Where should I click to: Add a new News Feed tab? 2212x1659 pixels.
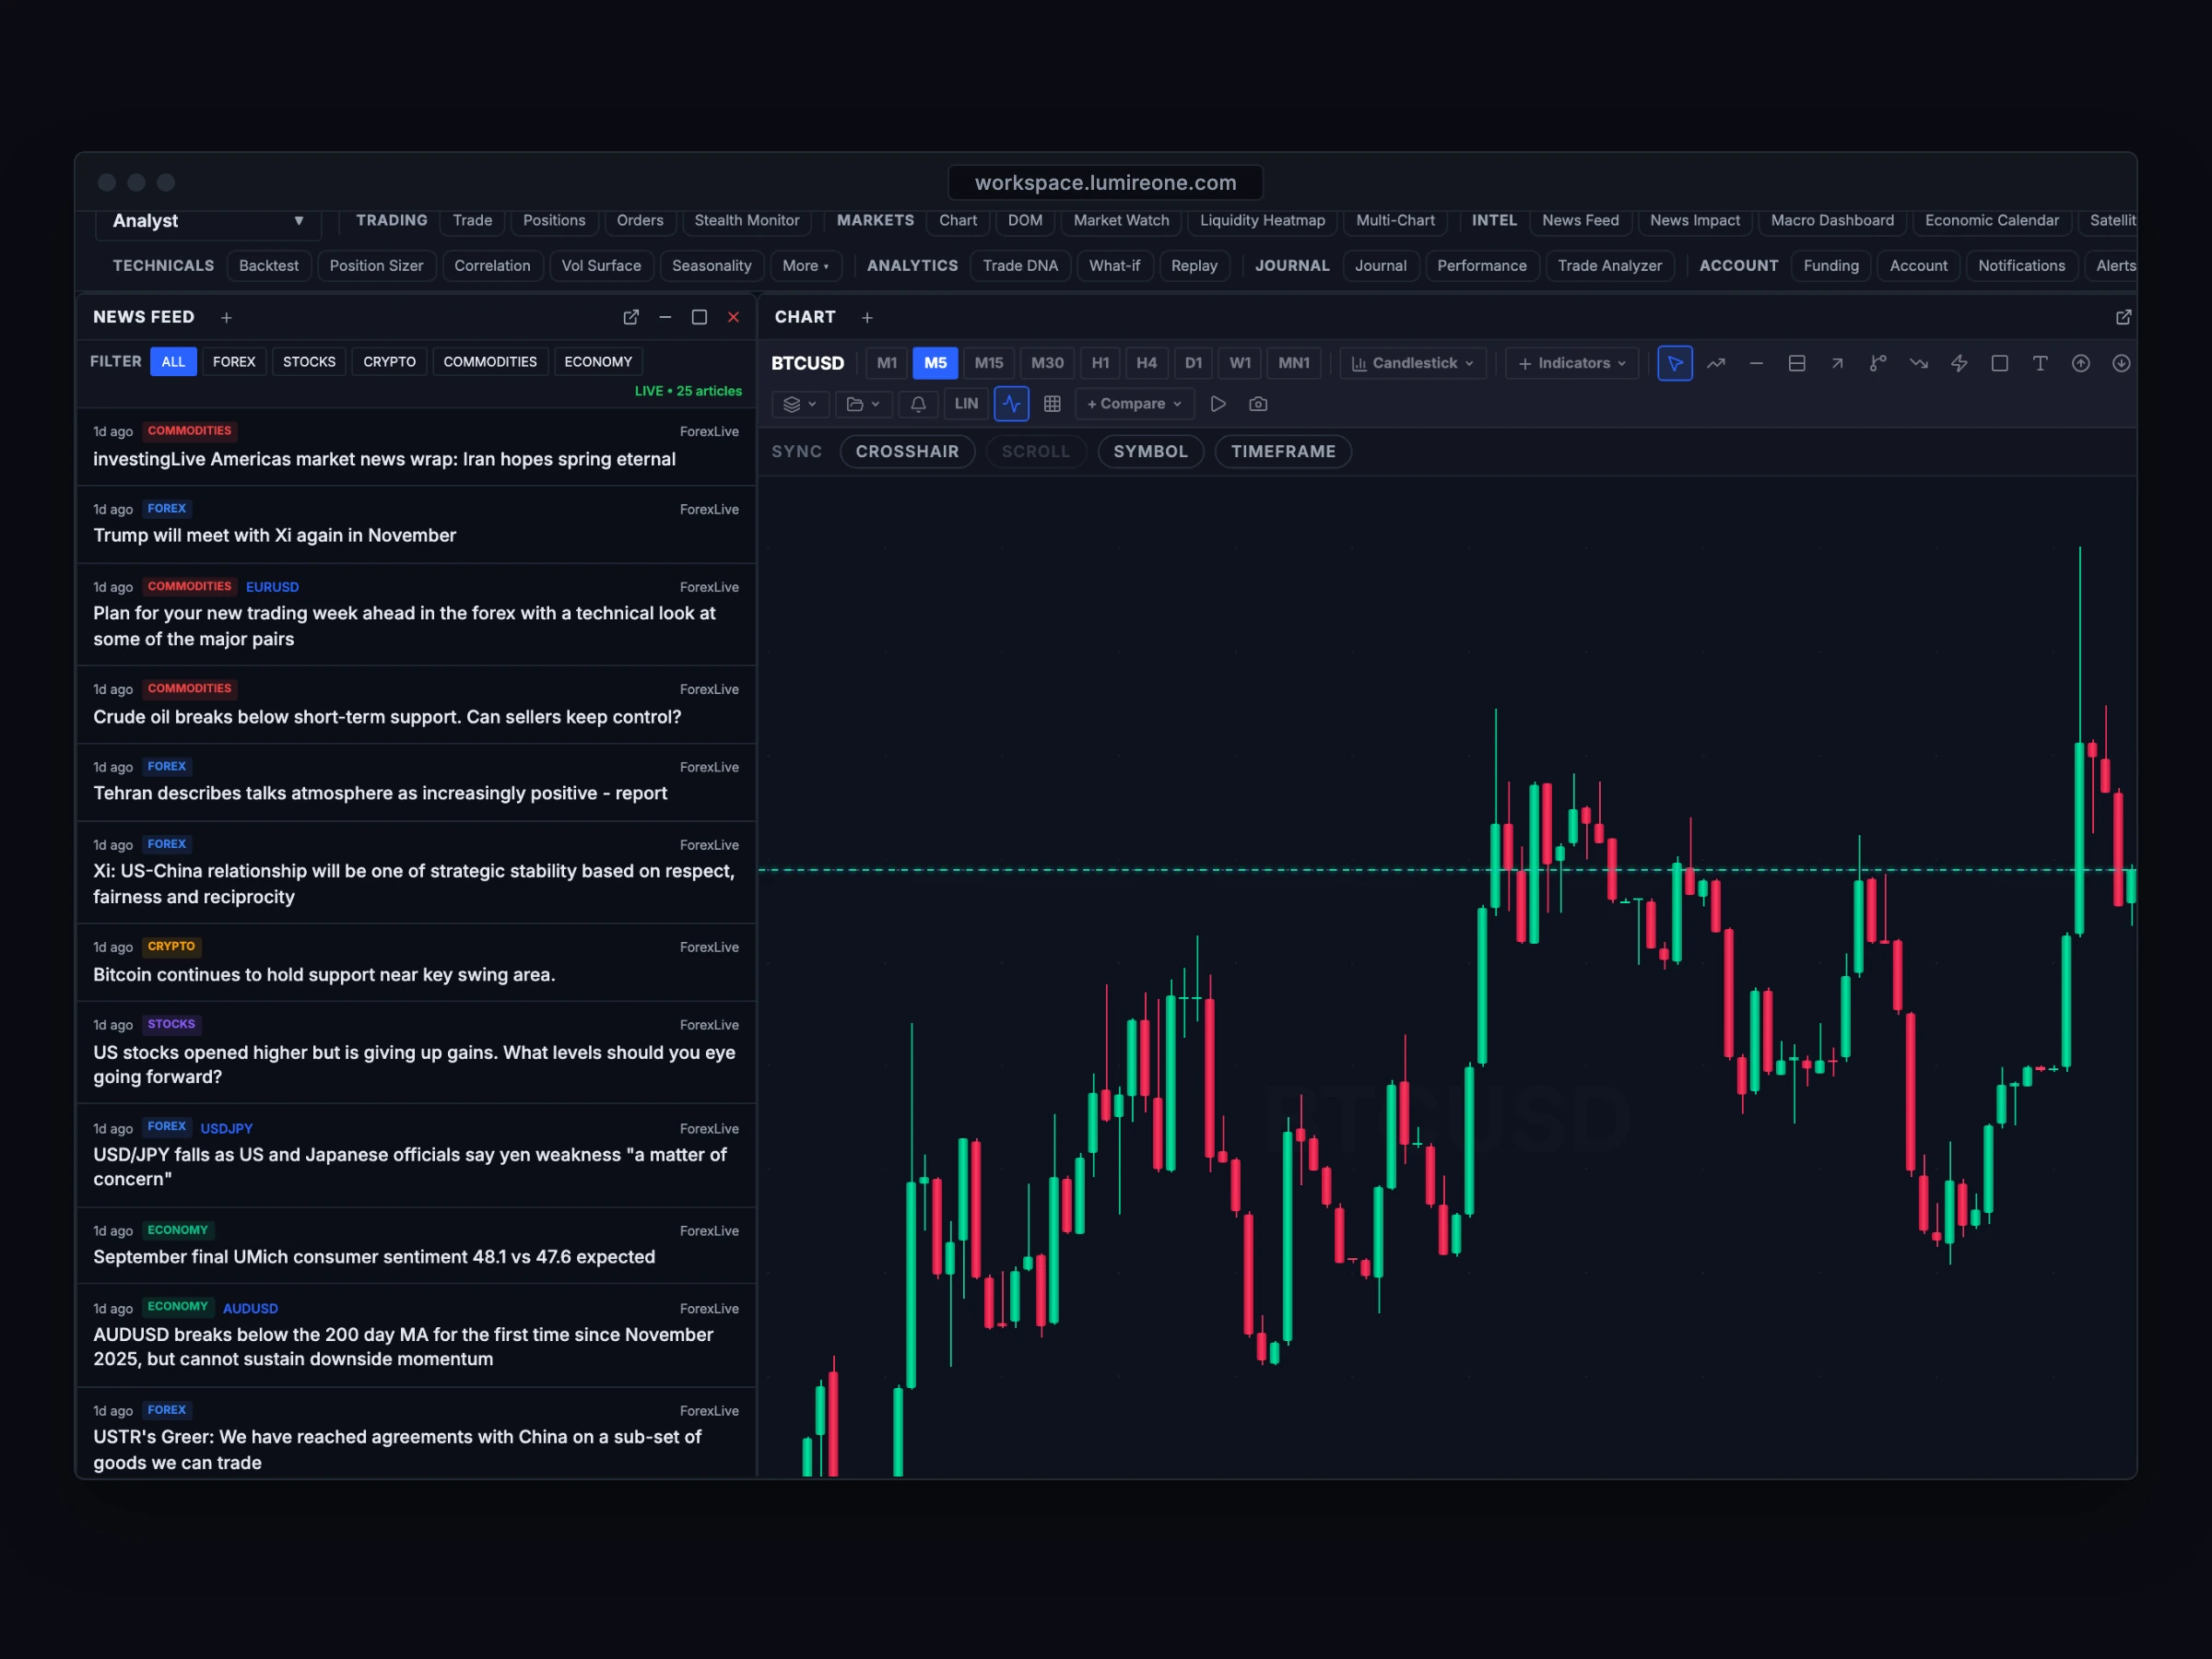[227, 317]
